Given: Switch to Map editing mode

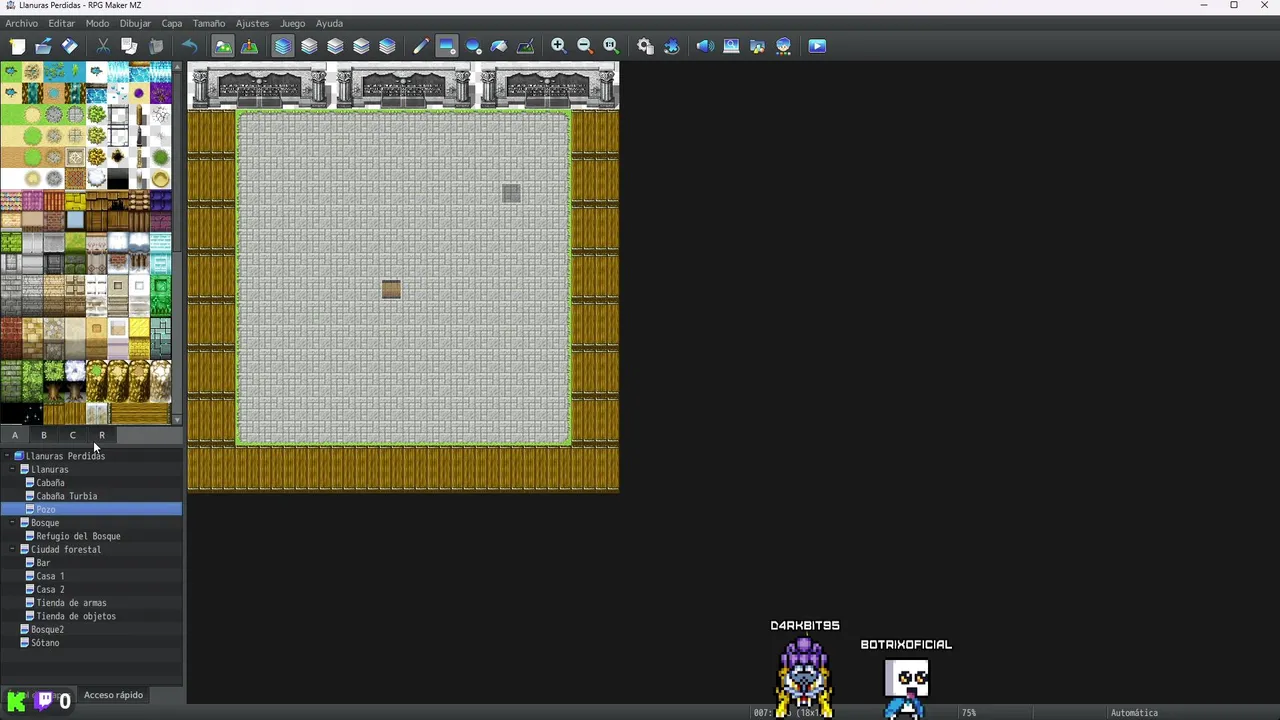Looking at the screenshot, I should [x=223, y=46].
